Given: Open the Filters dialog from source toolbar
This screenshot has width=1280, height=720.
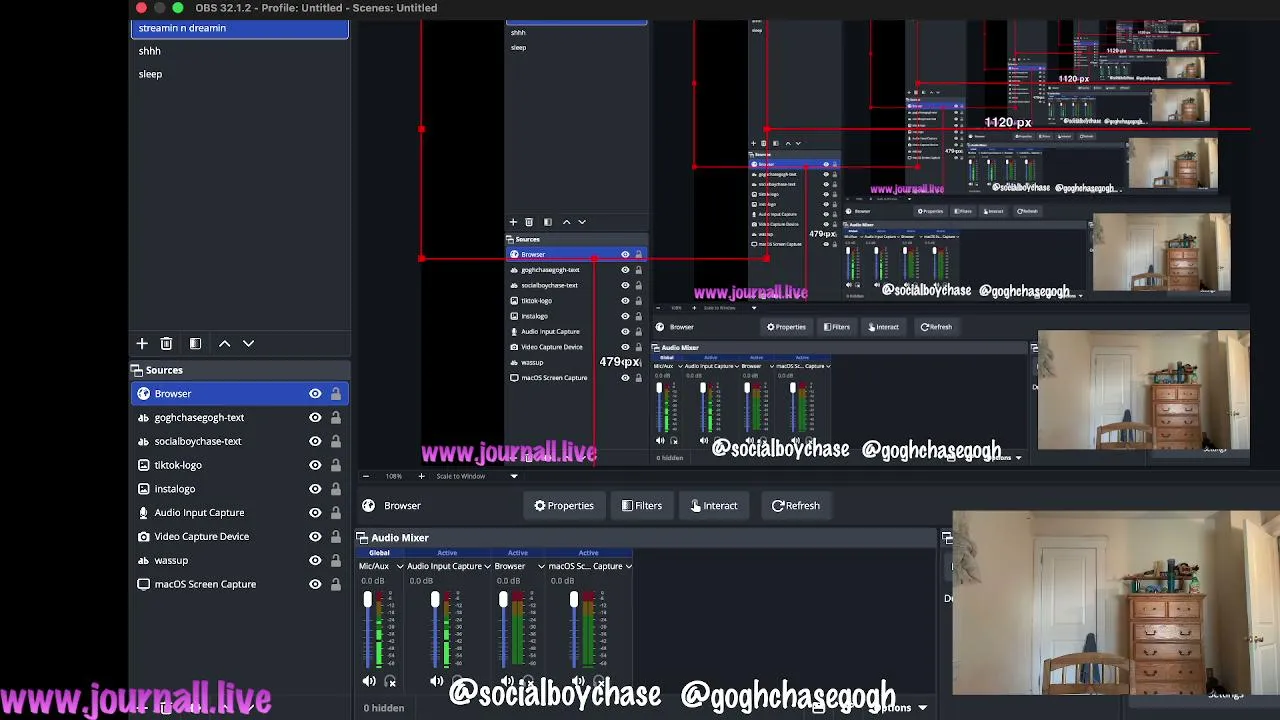Looking at the screenshot, I should 642,506.
